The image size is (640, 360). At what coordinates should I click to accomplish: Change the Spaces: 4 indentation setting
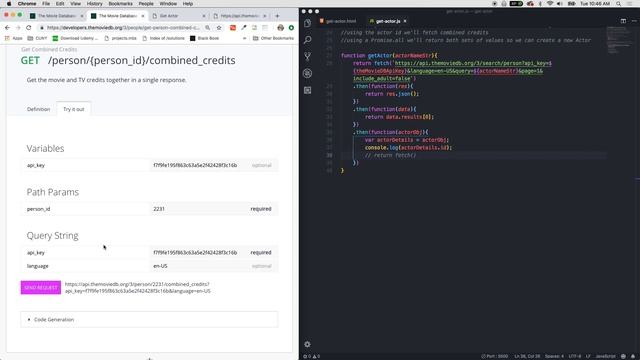(554, 356)
